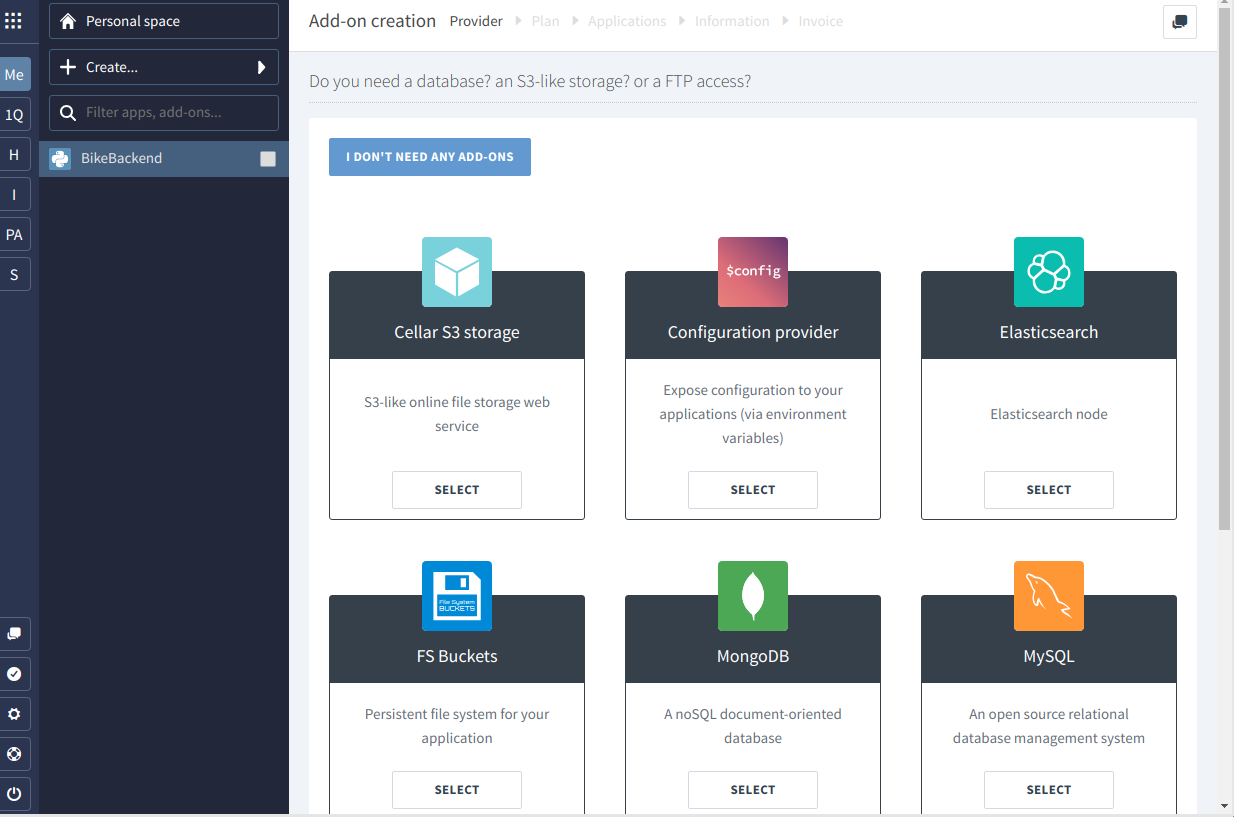
Task: Select the Elasticsearch add-on
Action: (1049, 490)
